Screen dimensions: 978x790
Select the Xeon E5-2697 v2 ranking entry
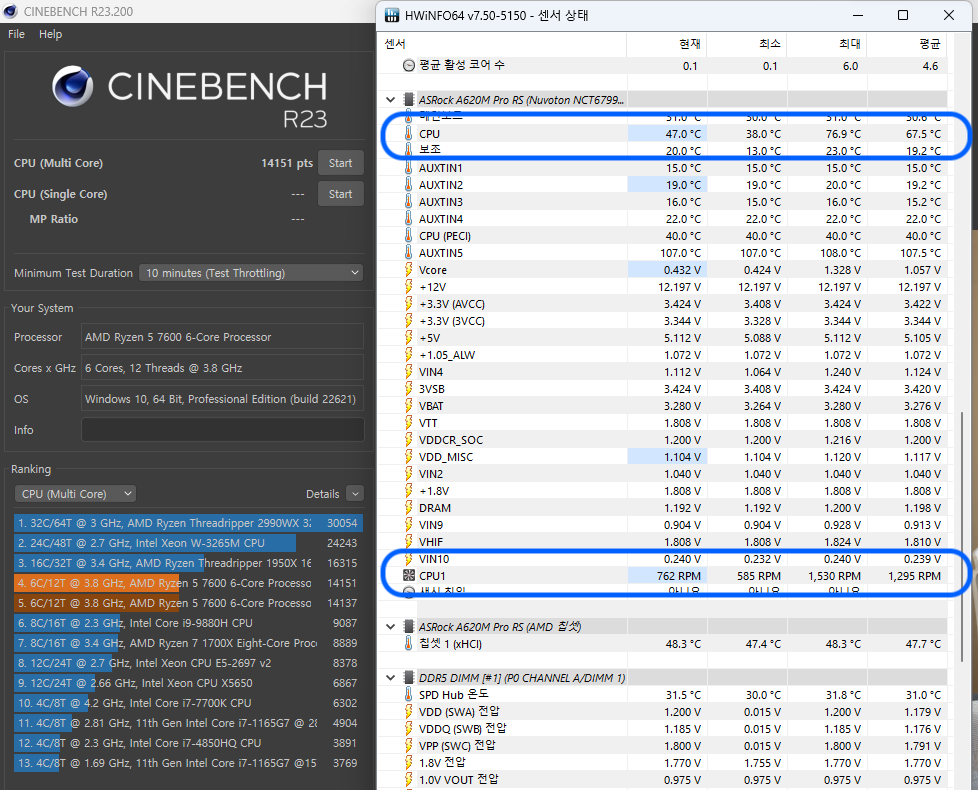(188, 663)
